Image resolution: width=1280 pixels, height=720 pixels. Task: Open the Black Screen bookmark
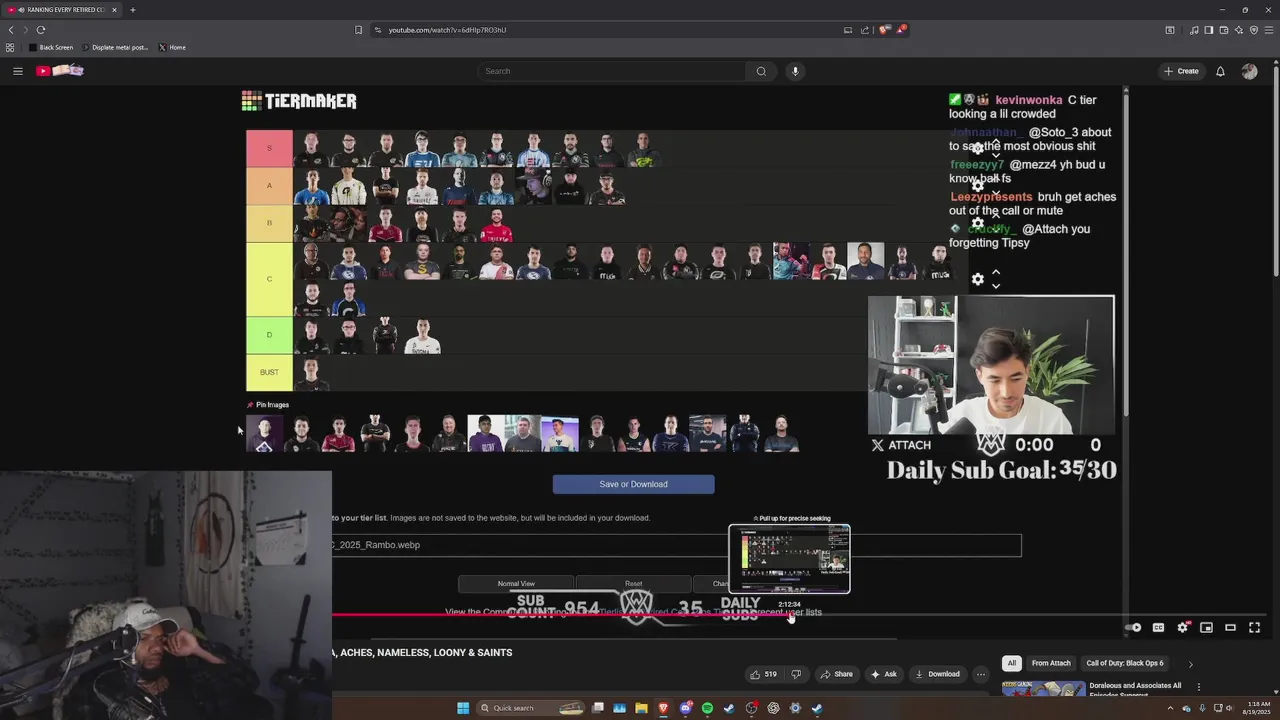[x=51, y=47]
